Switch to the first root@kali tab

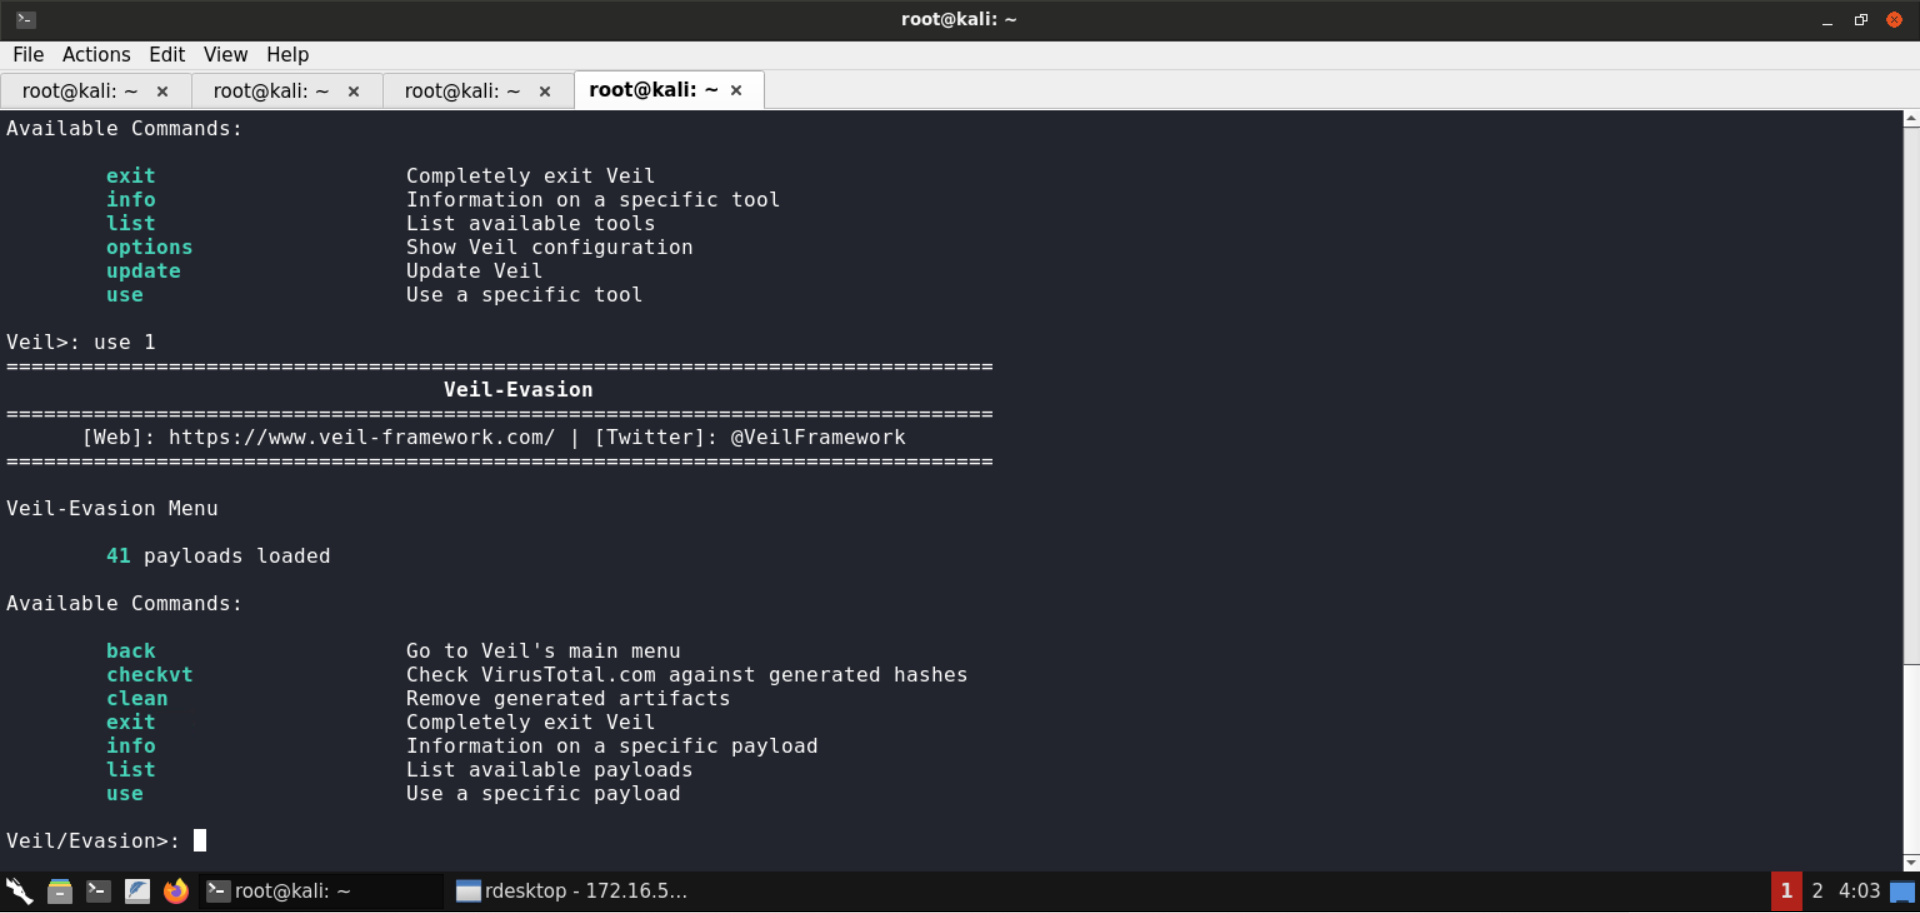click(96, 91)
